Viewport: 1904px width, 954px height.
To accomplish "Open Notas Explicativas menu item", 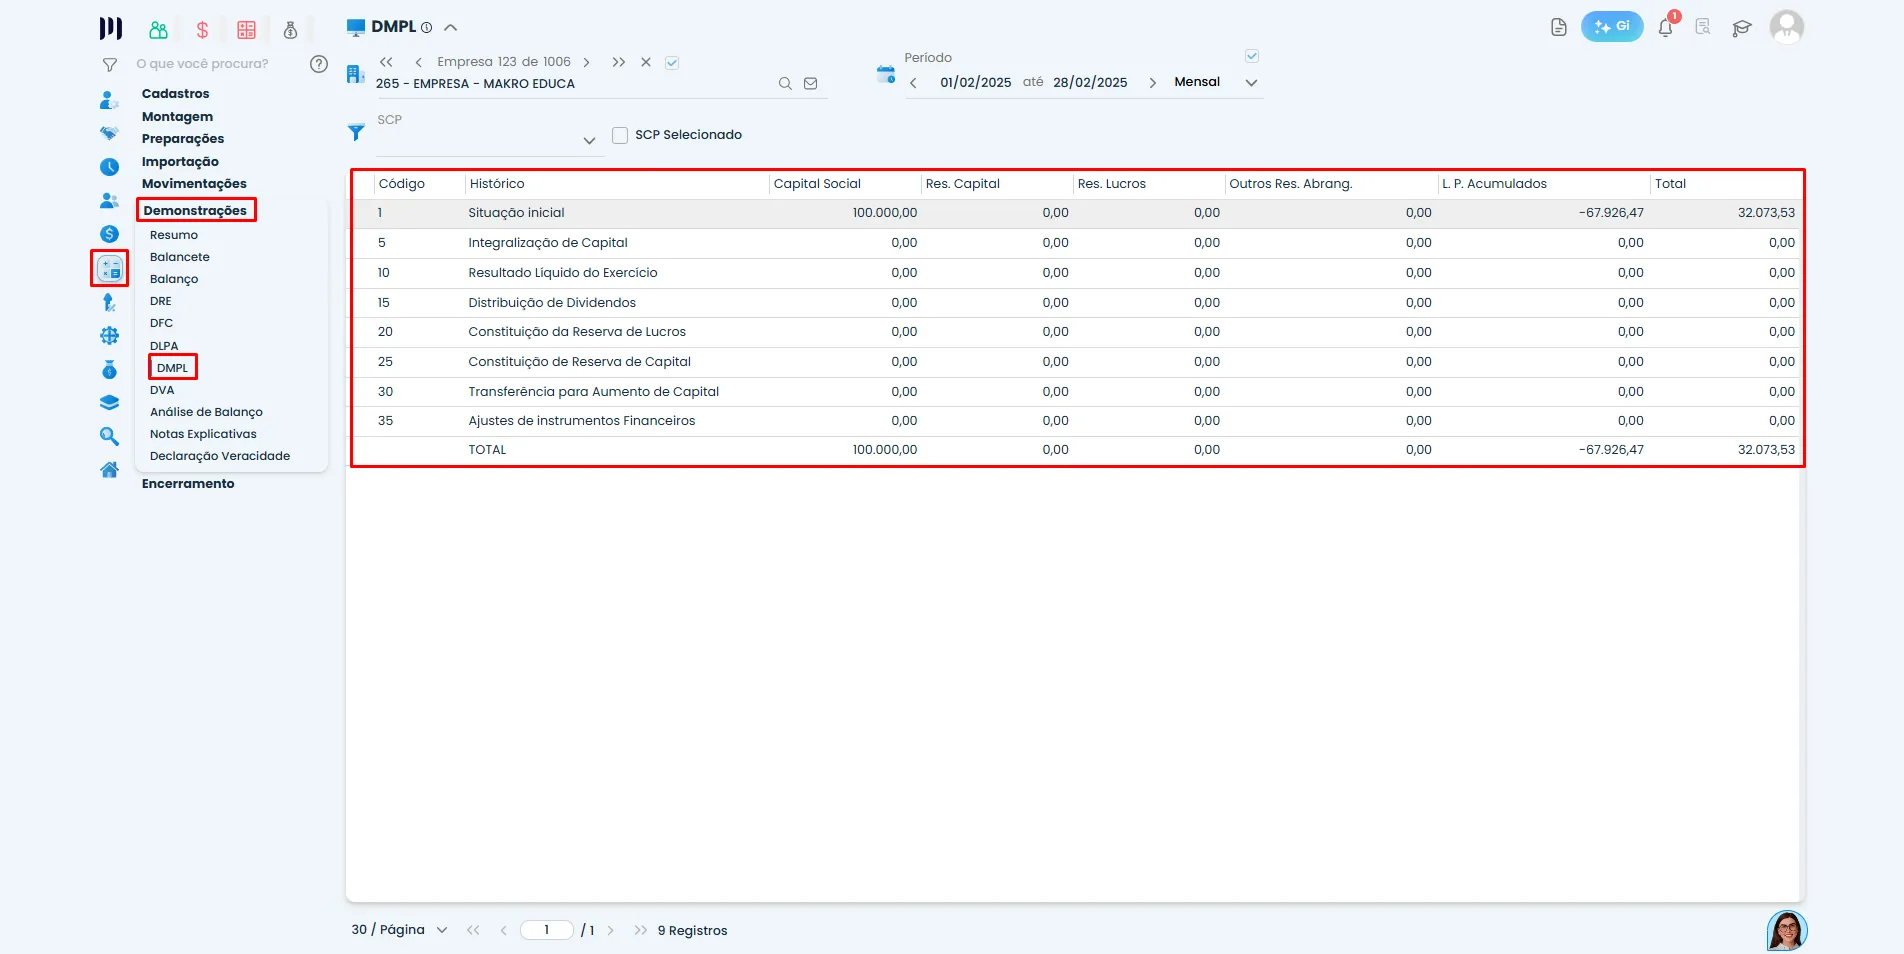I will pos(203,434).
